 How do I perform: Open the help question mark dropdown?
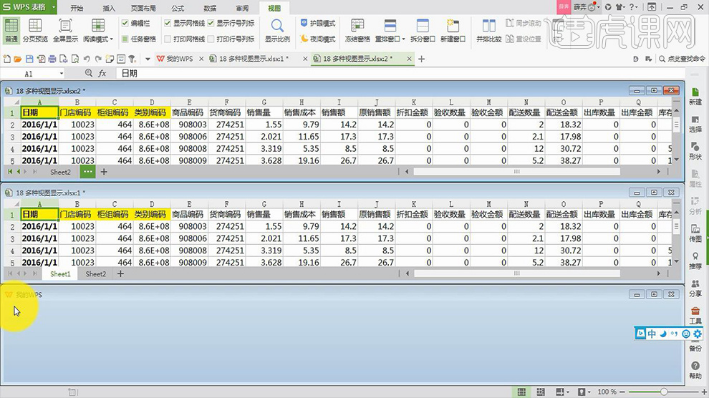click(637, 7)
